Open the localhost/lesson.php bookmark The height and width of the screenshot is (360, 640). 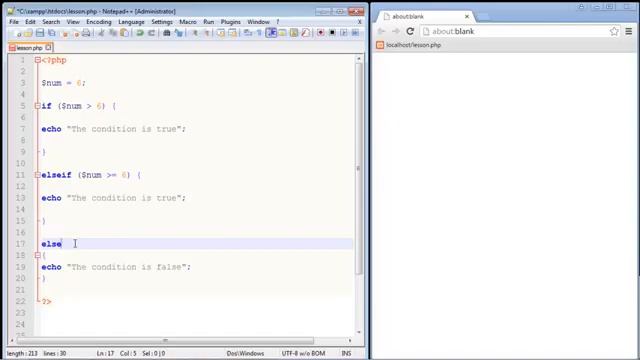click(409, 45)
